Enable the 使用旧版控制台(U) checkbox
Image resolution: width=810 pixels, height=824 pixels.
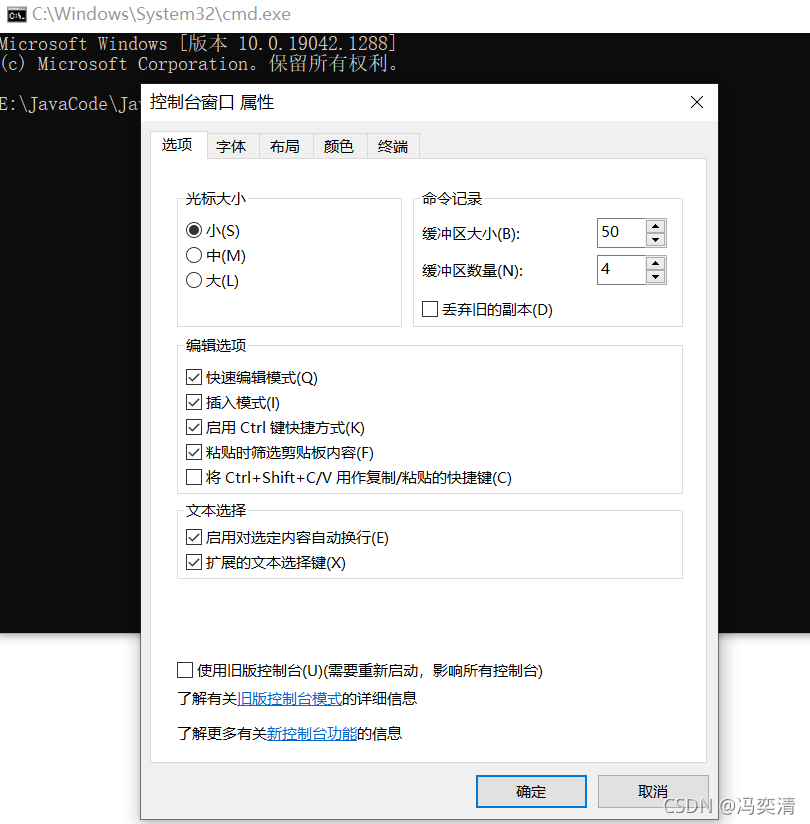pos(185,670)
